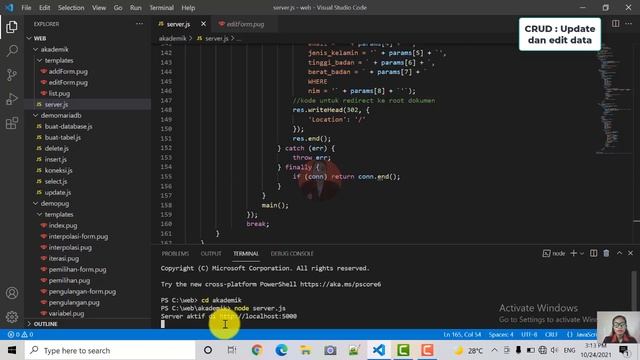Viewport: 640px width, 360px height.
Task: Click errors and warnings status indicator
Action: [x=20, y=334]
